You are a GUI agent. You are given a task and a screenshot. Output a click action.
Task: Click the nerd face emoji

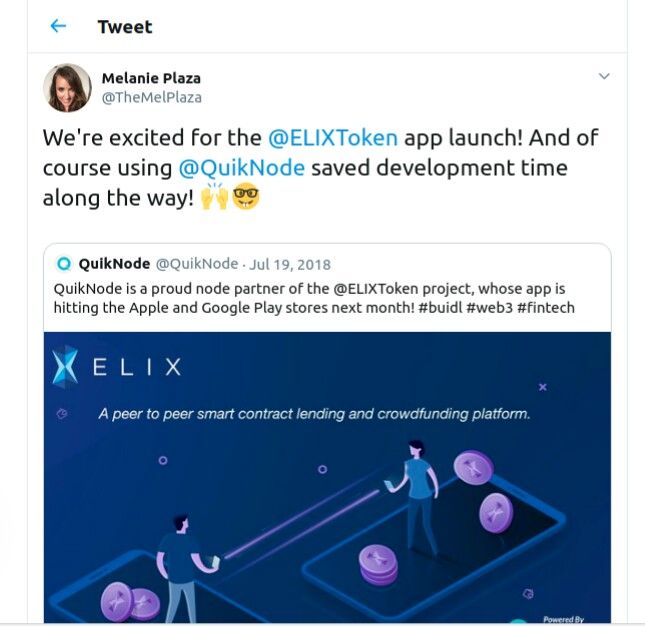tap(246, 197)
